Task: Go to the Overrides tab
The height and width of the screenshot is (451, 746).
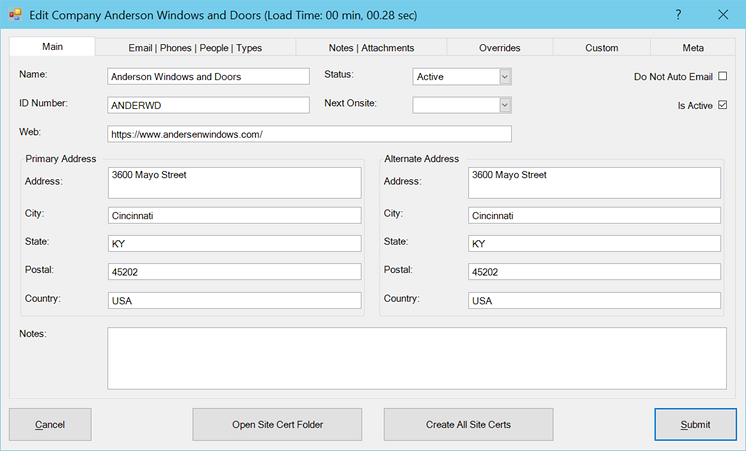Action: click(500, 48)
